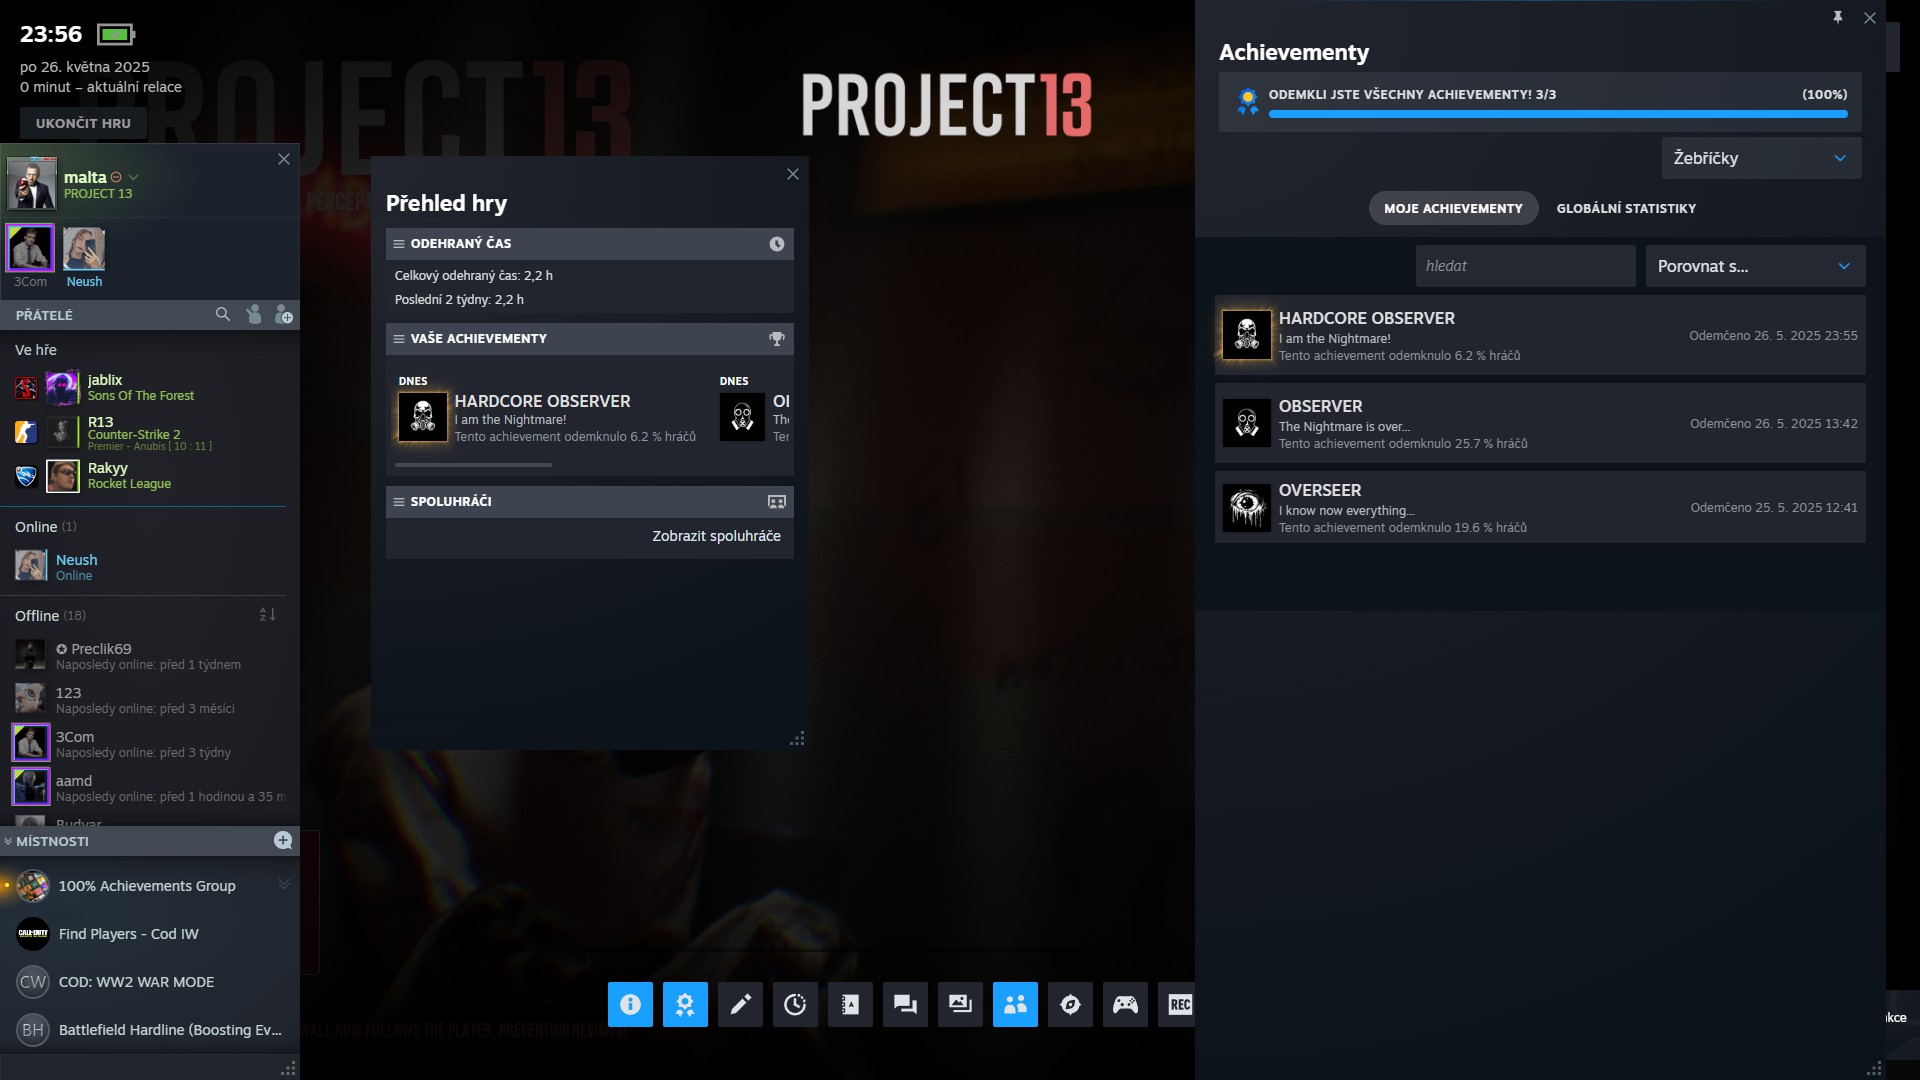Expand the 100% Achievements Group chevron

283,884
